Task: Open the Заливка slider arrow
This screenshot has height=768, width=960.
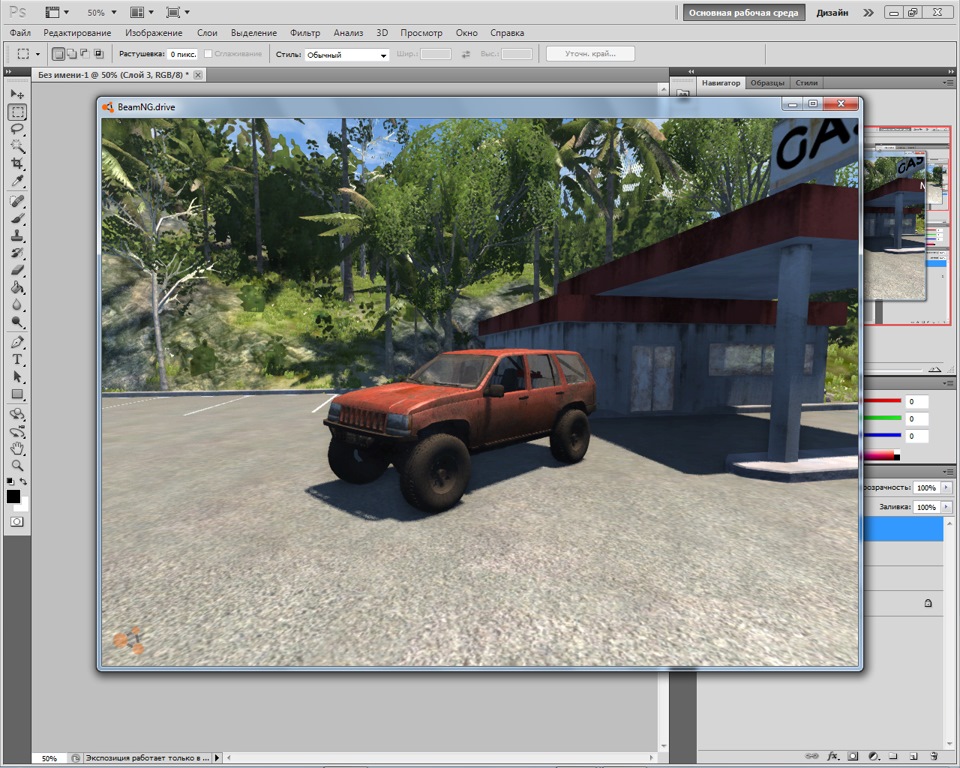Action: [947, 507]
